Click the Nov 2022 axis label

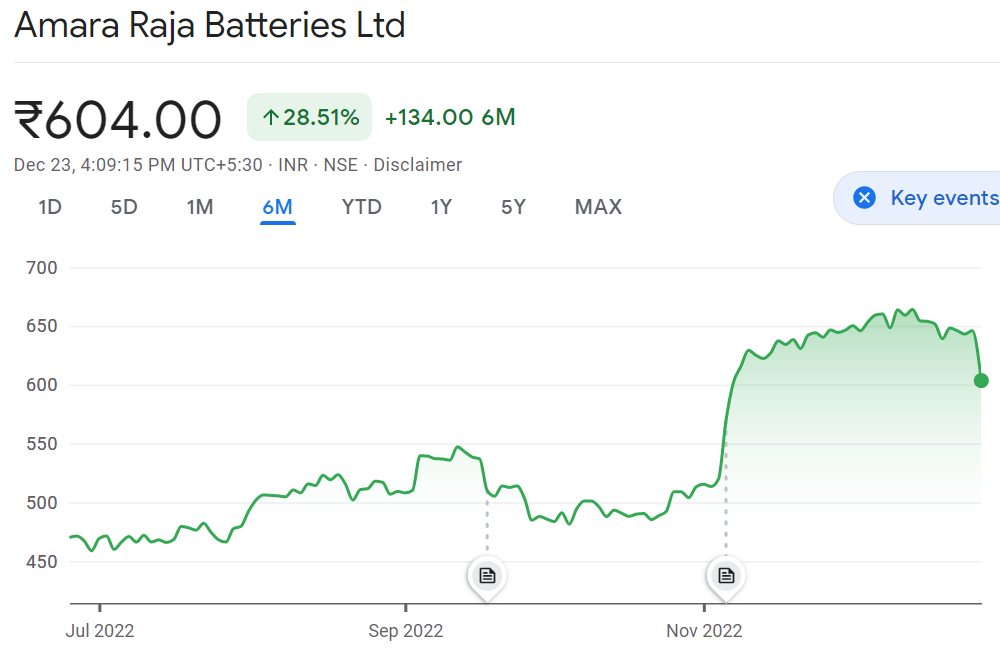[x=704, y=631]
